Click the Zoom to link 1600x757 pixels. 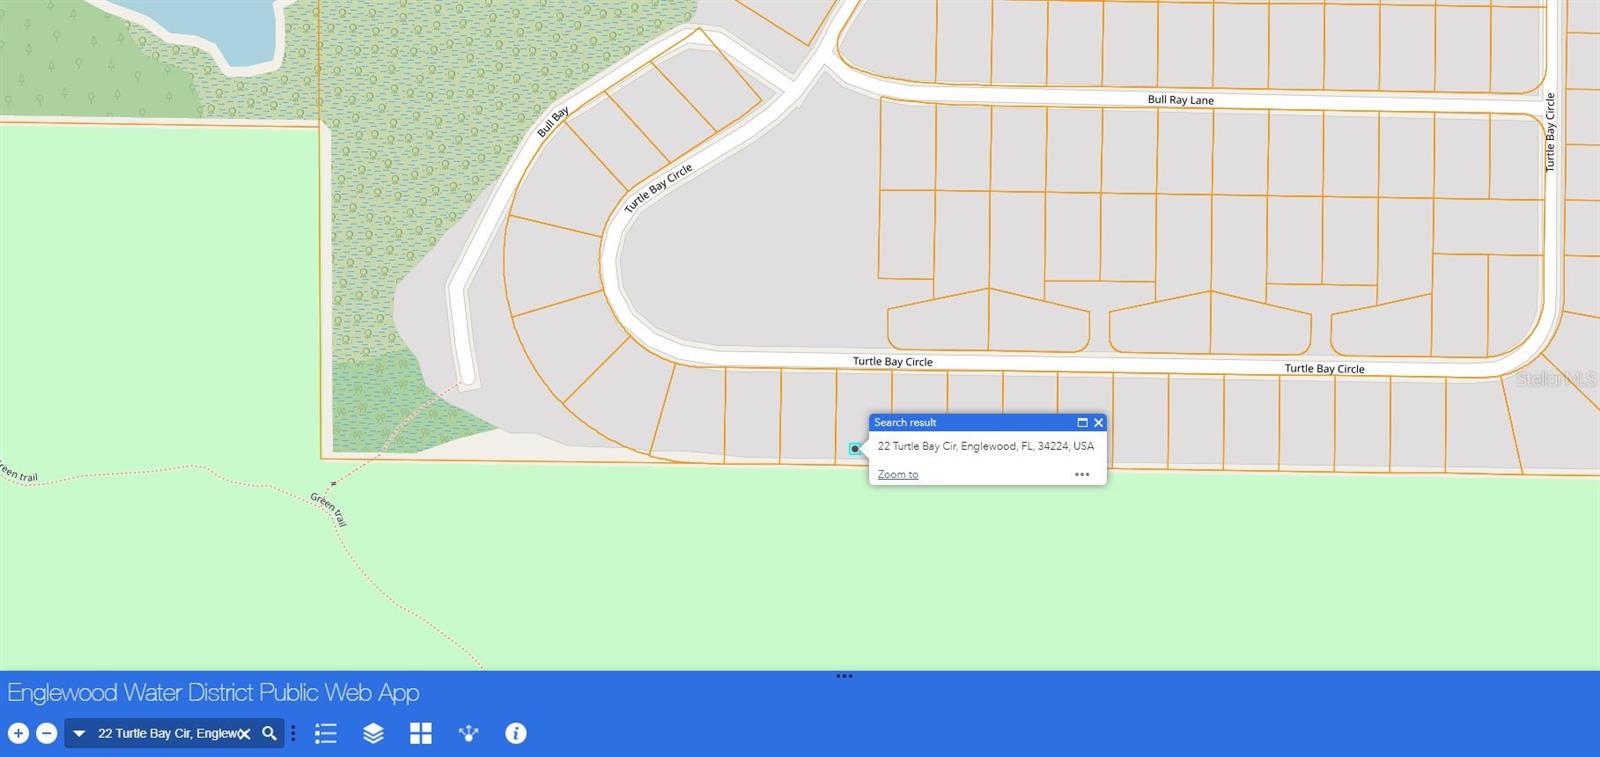point(897,474)
